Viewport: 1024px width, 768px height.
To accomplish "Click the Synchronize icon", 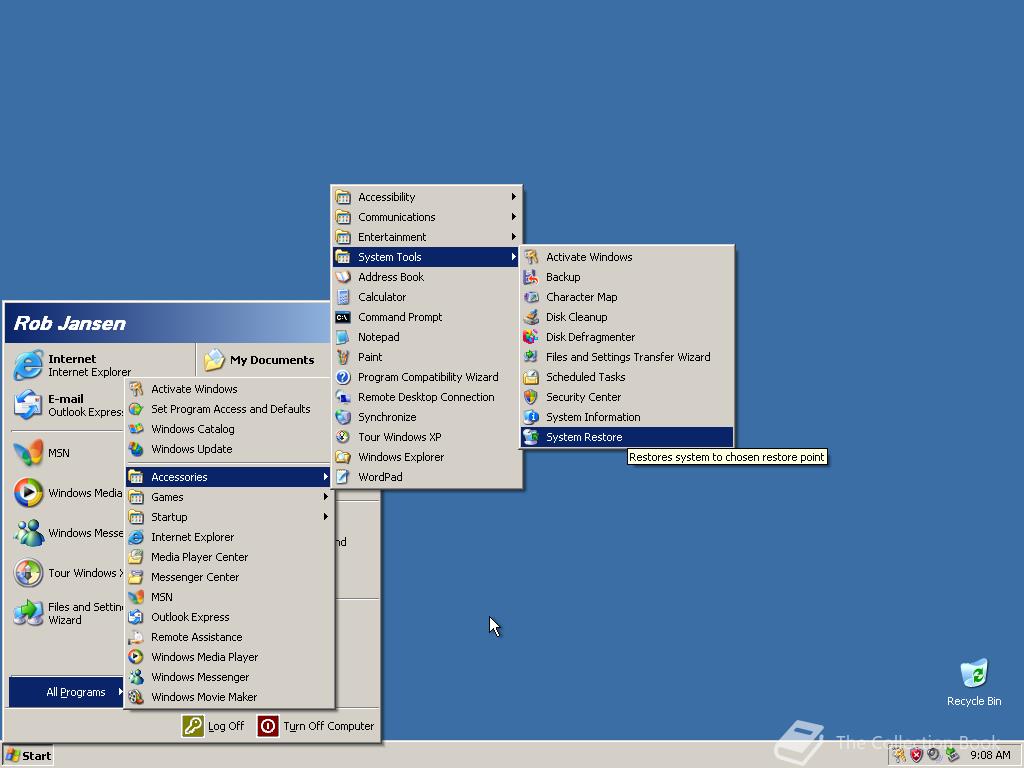I will coord(343,417).
